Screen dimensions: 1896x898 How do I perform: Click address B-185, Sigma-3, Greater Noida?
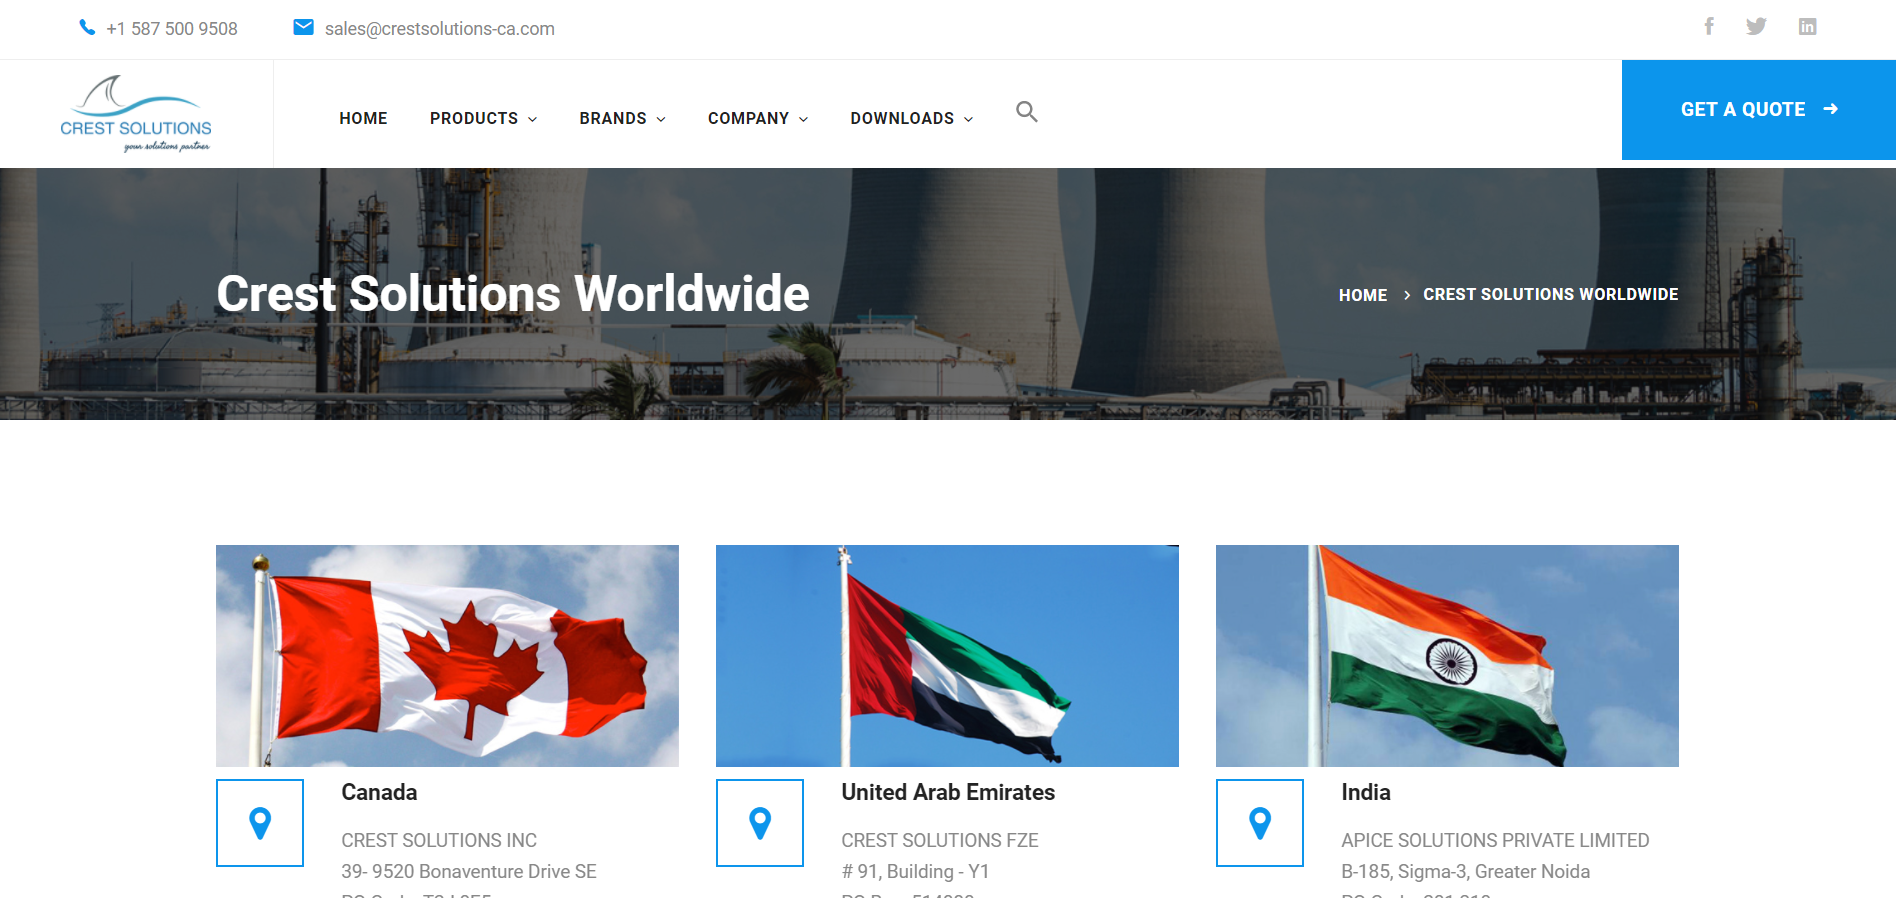pos(1466,872)
